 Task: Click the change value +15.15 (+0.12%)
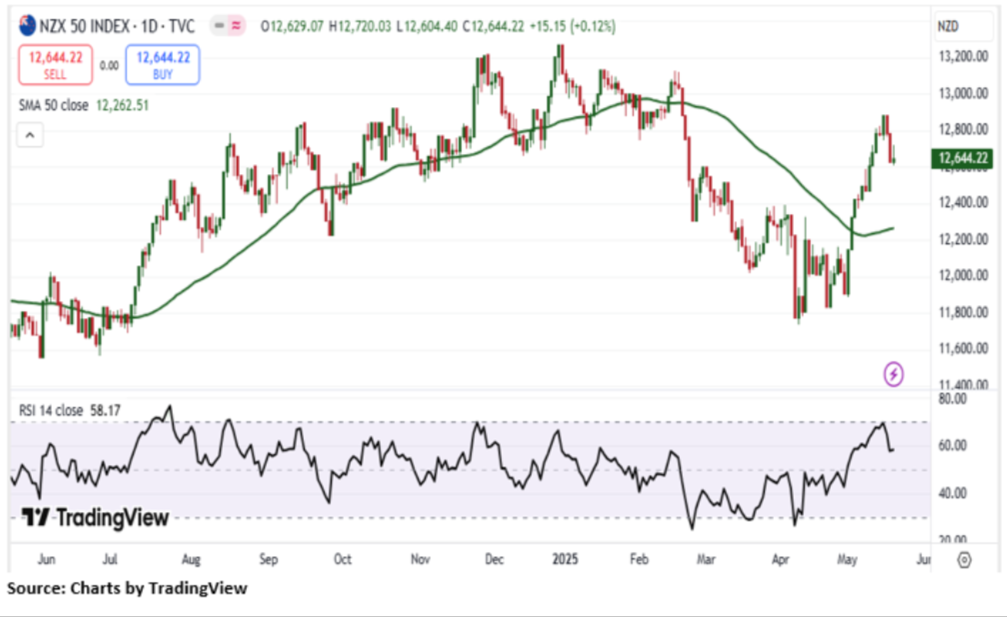click(x=572, y=26)
